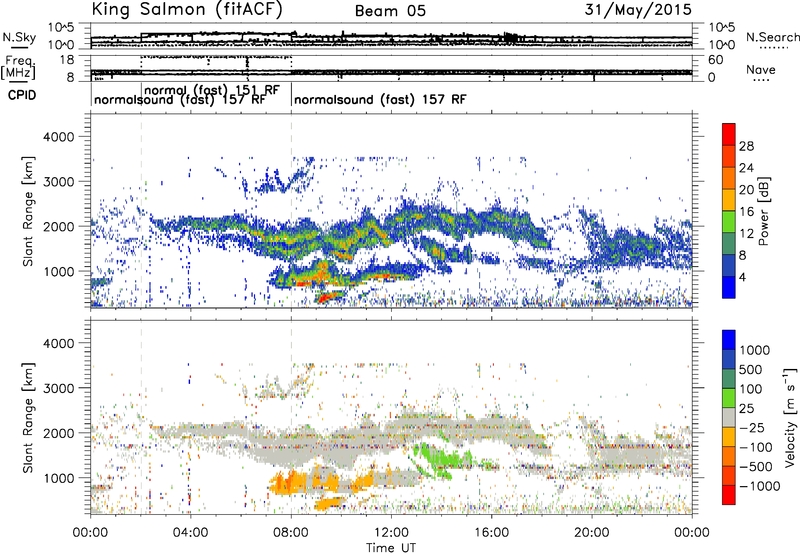
Task: Click the date "31/May/2015"
Action: [638, 9]
